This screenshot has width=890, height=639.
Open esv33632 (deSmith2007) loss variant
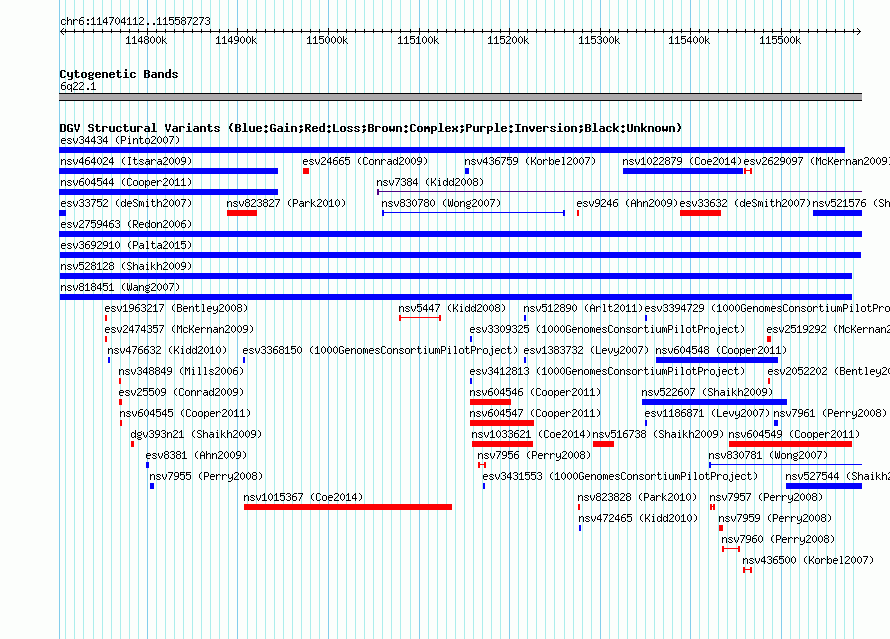[700, 213]
